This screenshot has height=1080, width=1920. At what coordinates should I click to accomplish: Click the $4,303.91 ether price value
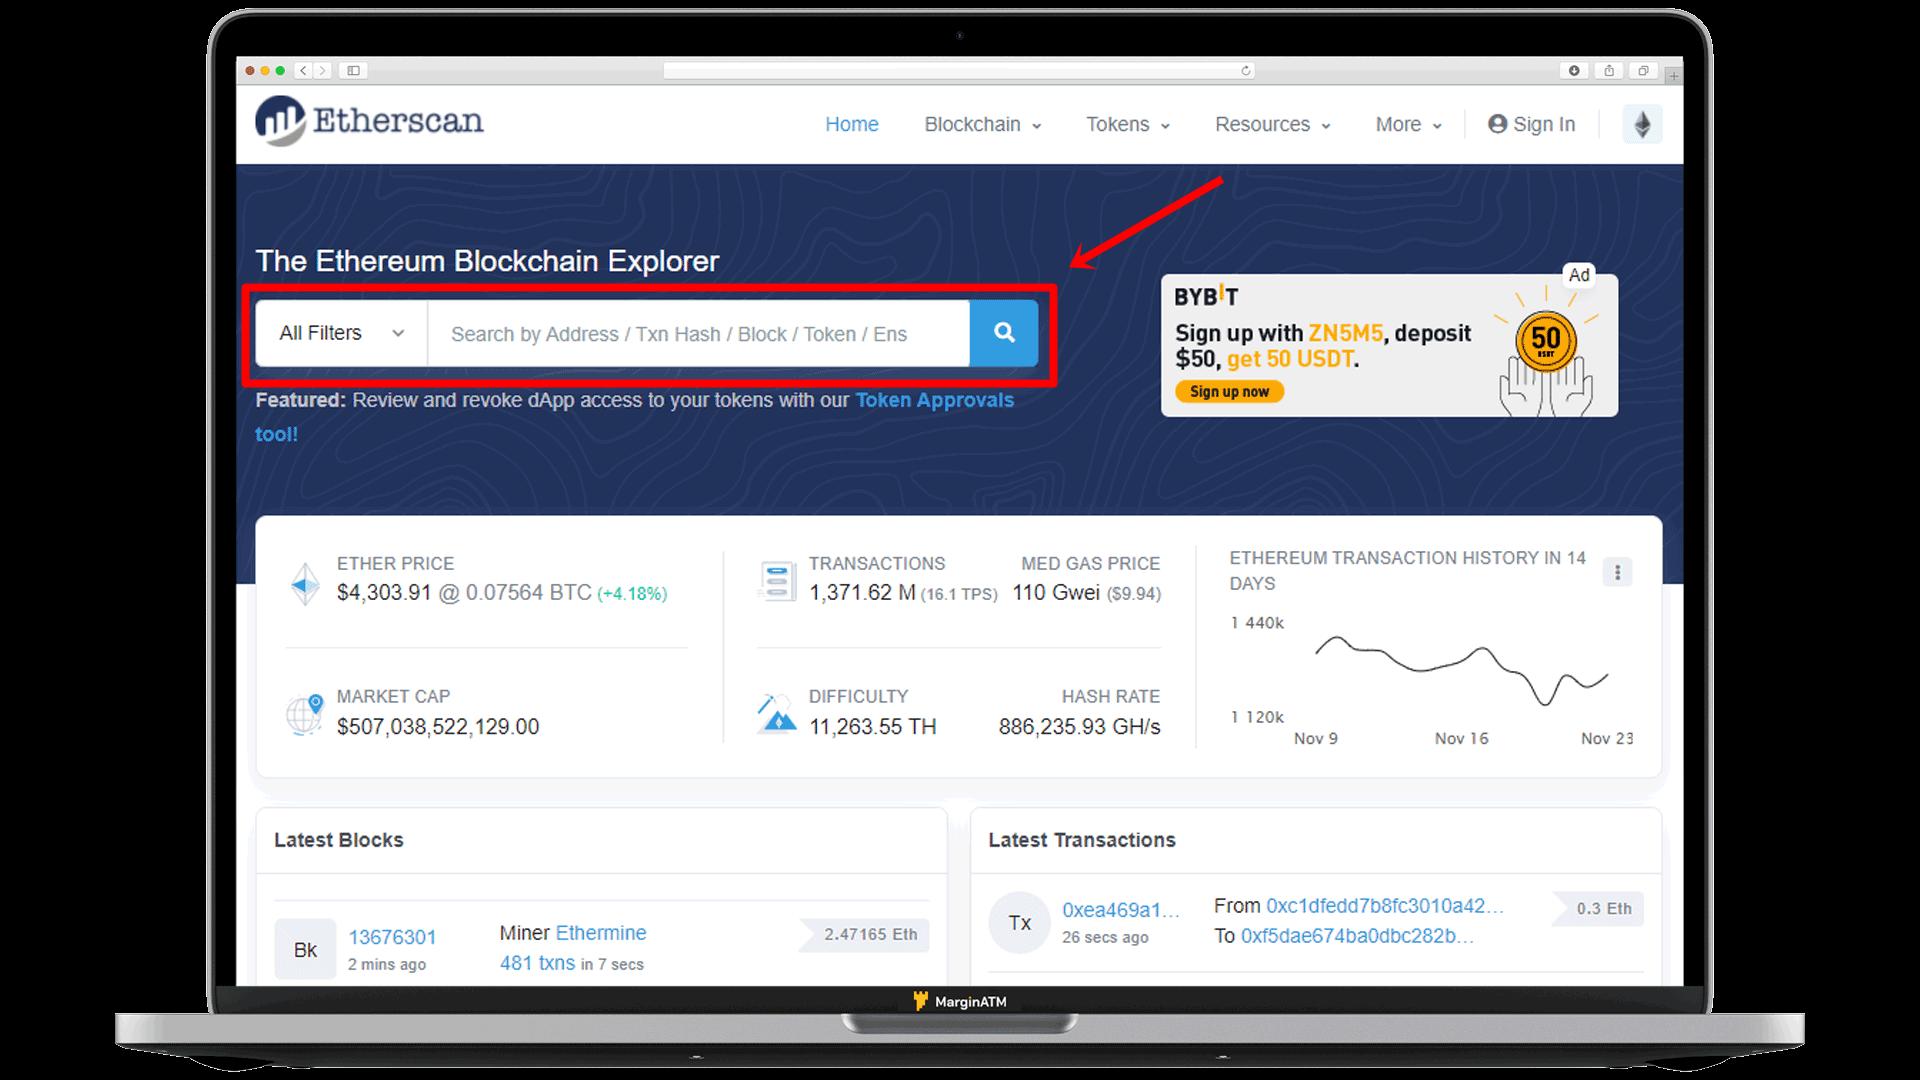(x=384, y=593)
